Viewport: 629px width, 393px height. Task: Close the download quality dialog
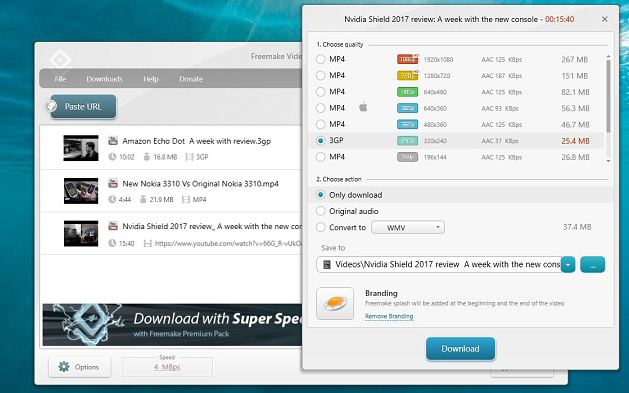tap(605, 19)
